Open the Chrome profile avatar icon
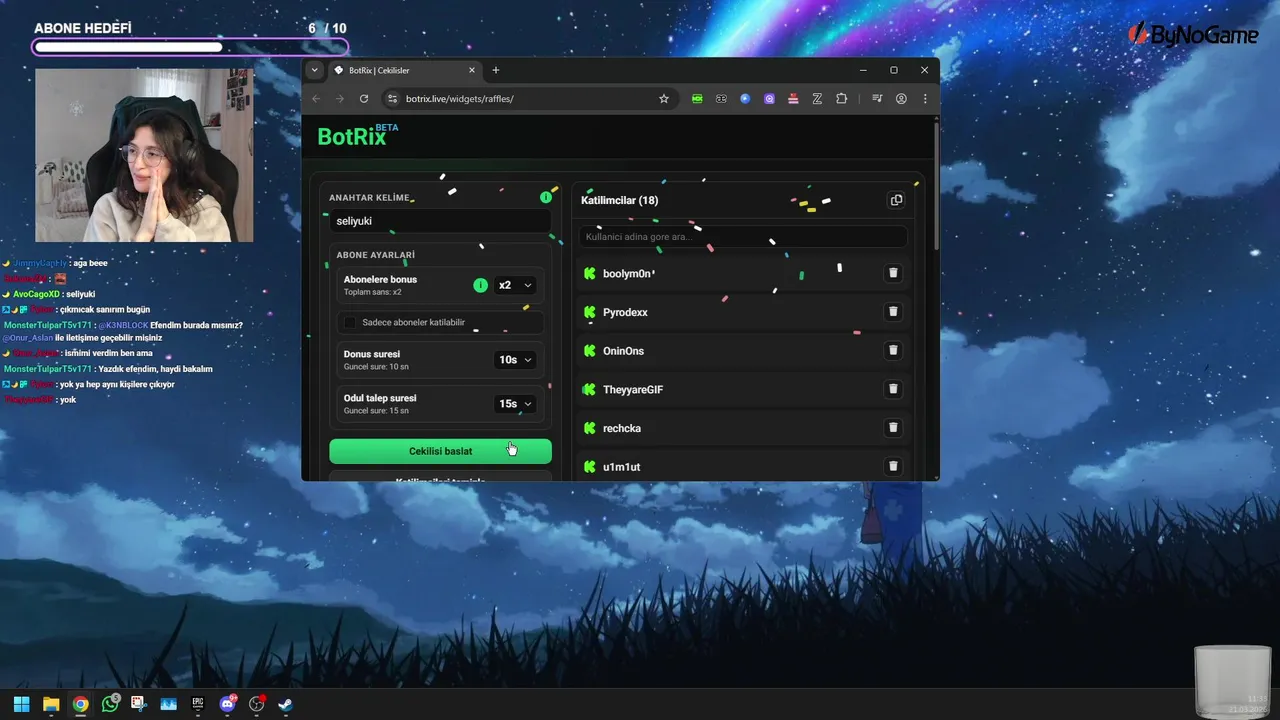The image size is (1280, 720). pyautogui.click(x=901, y=99)
